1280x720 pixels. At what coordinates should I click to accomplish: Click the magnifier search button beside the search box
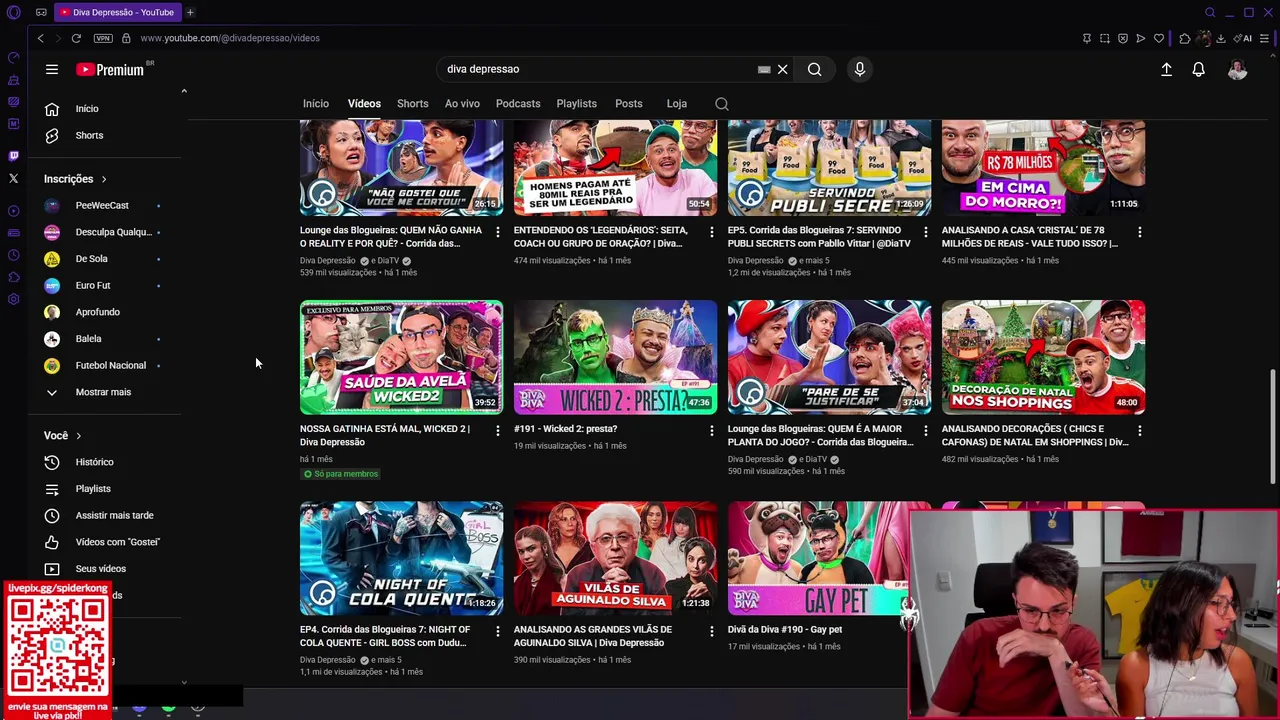coord(815,69)
